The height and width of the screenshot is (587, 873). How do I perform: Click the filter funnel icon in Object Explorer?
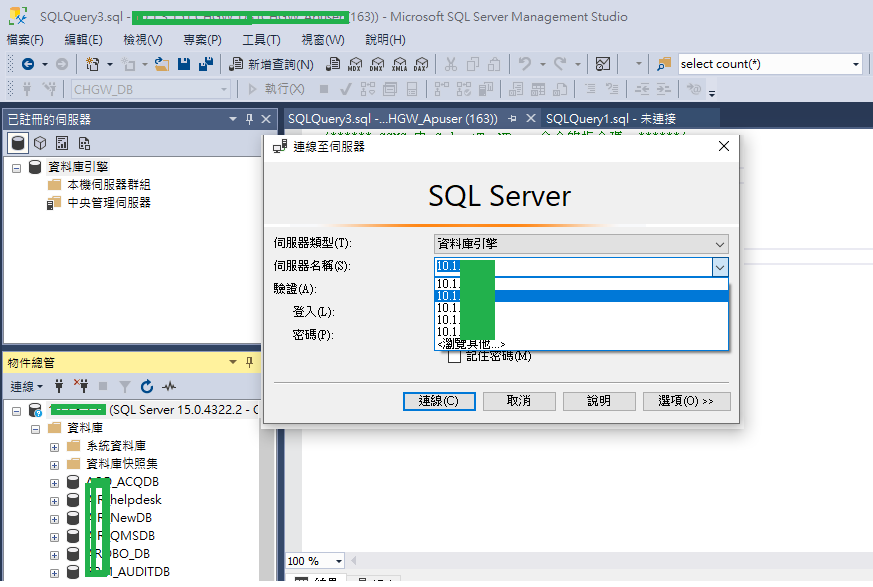(125, 386)
